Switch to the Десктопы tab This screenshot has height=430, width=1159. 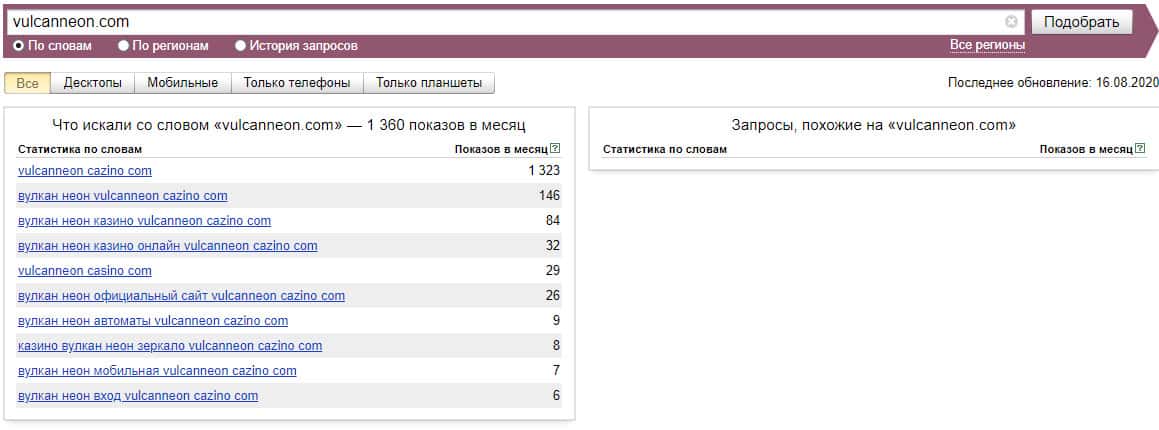pyautogui.click(x=92, y=83)
